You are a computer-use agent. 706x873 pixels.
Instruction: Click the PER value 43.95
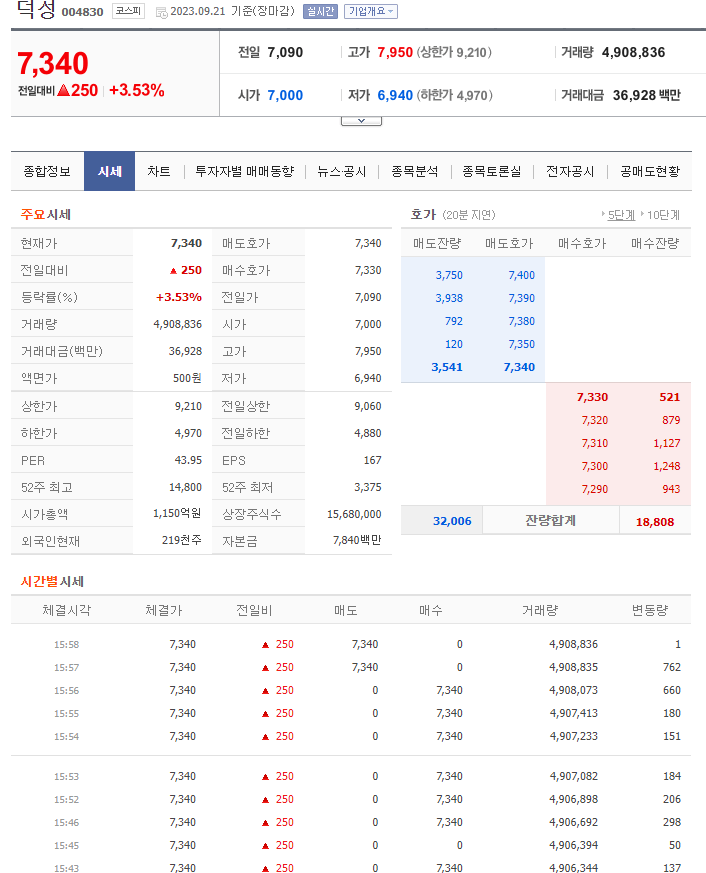point(188,460)
